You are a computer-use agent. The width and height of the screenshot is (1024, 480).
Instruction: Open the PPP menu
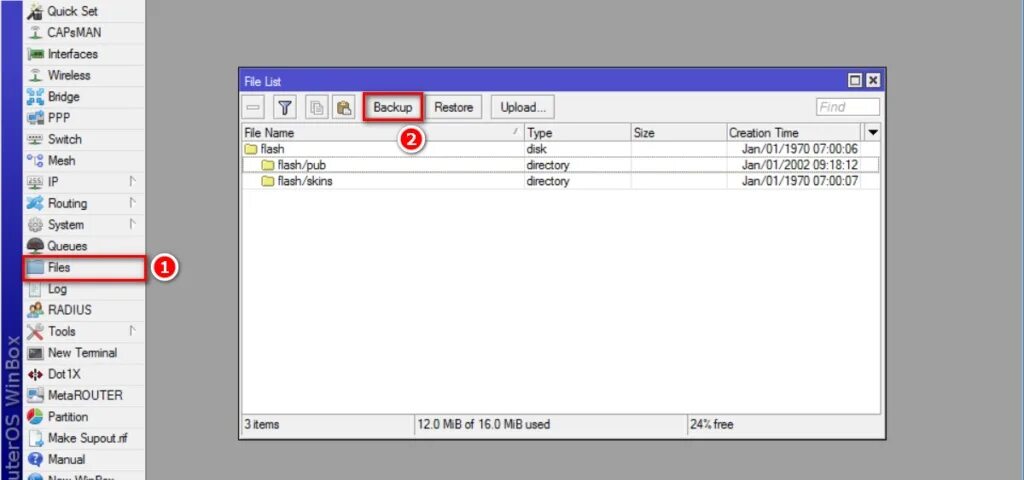click(x=84, y=118)
